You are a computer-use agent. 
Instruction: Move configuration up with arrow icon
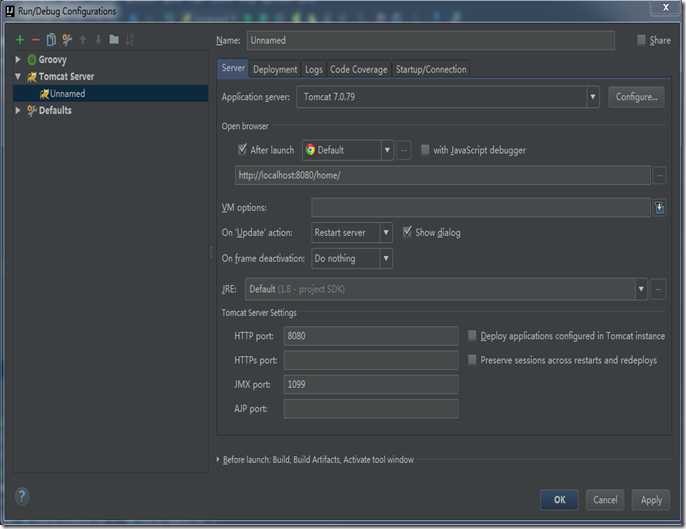[x=83, y=40]
